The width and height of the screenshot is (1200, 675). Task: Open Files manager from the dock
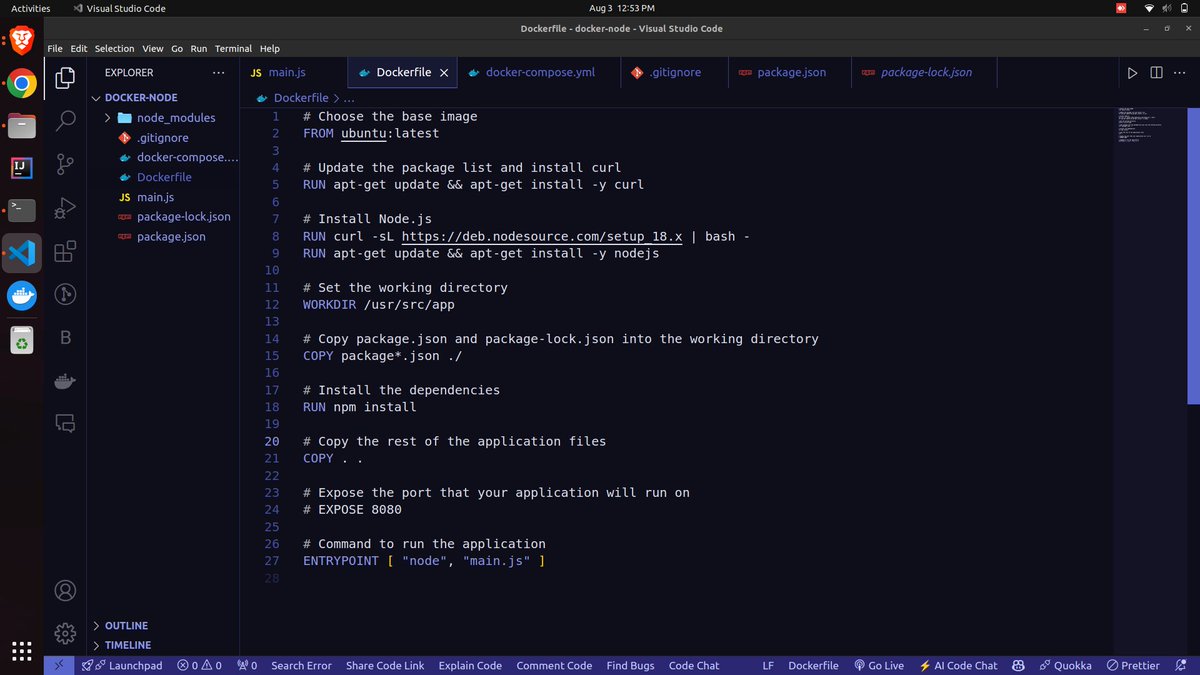point(22,126)
